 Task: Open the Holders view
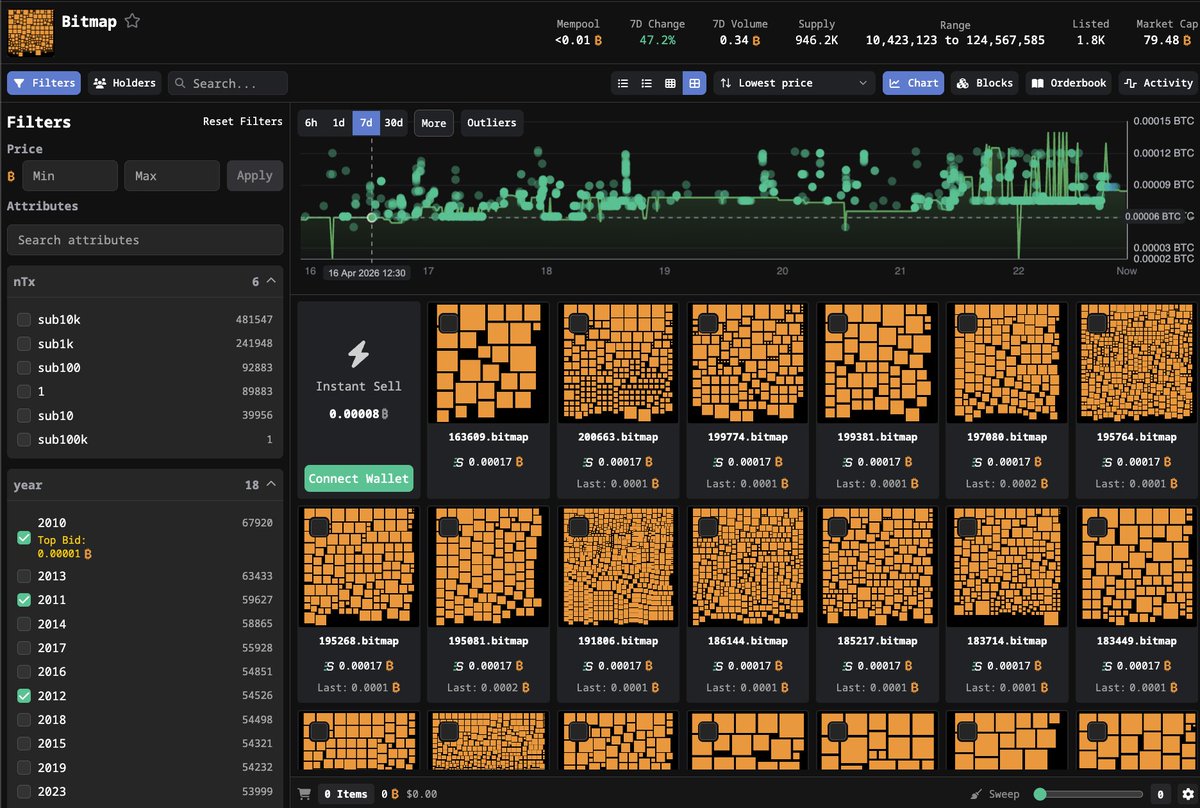[x=125, y=83]
